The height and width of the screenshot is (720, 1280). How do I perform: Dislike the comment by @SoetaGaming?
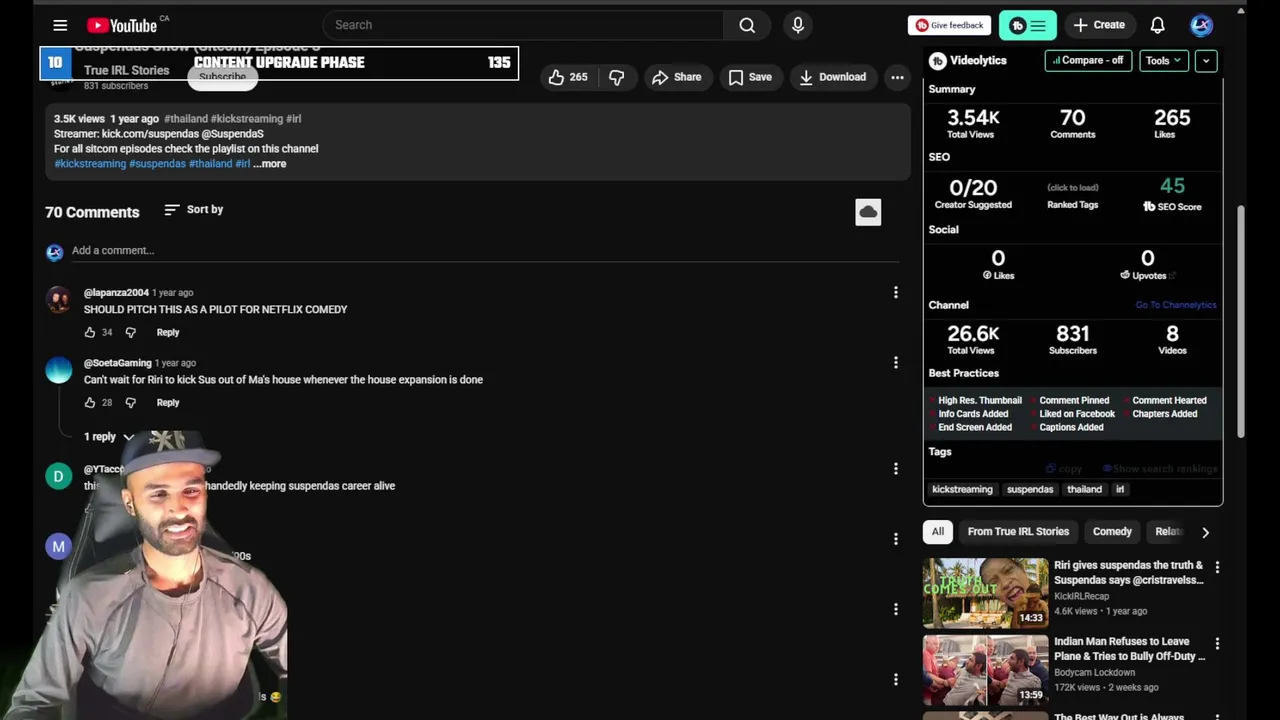[130, 402]
